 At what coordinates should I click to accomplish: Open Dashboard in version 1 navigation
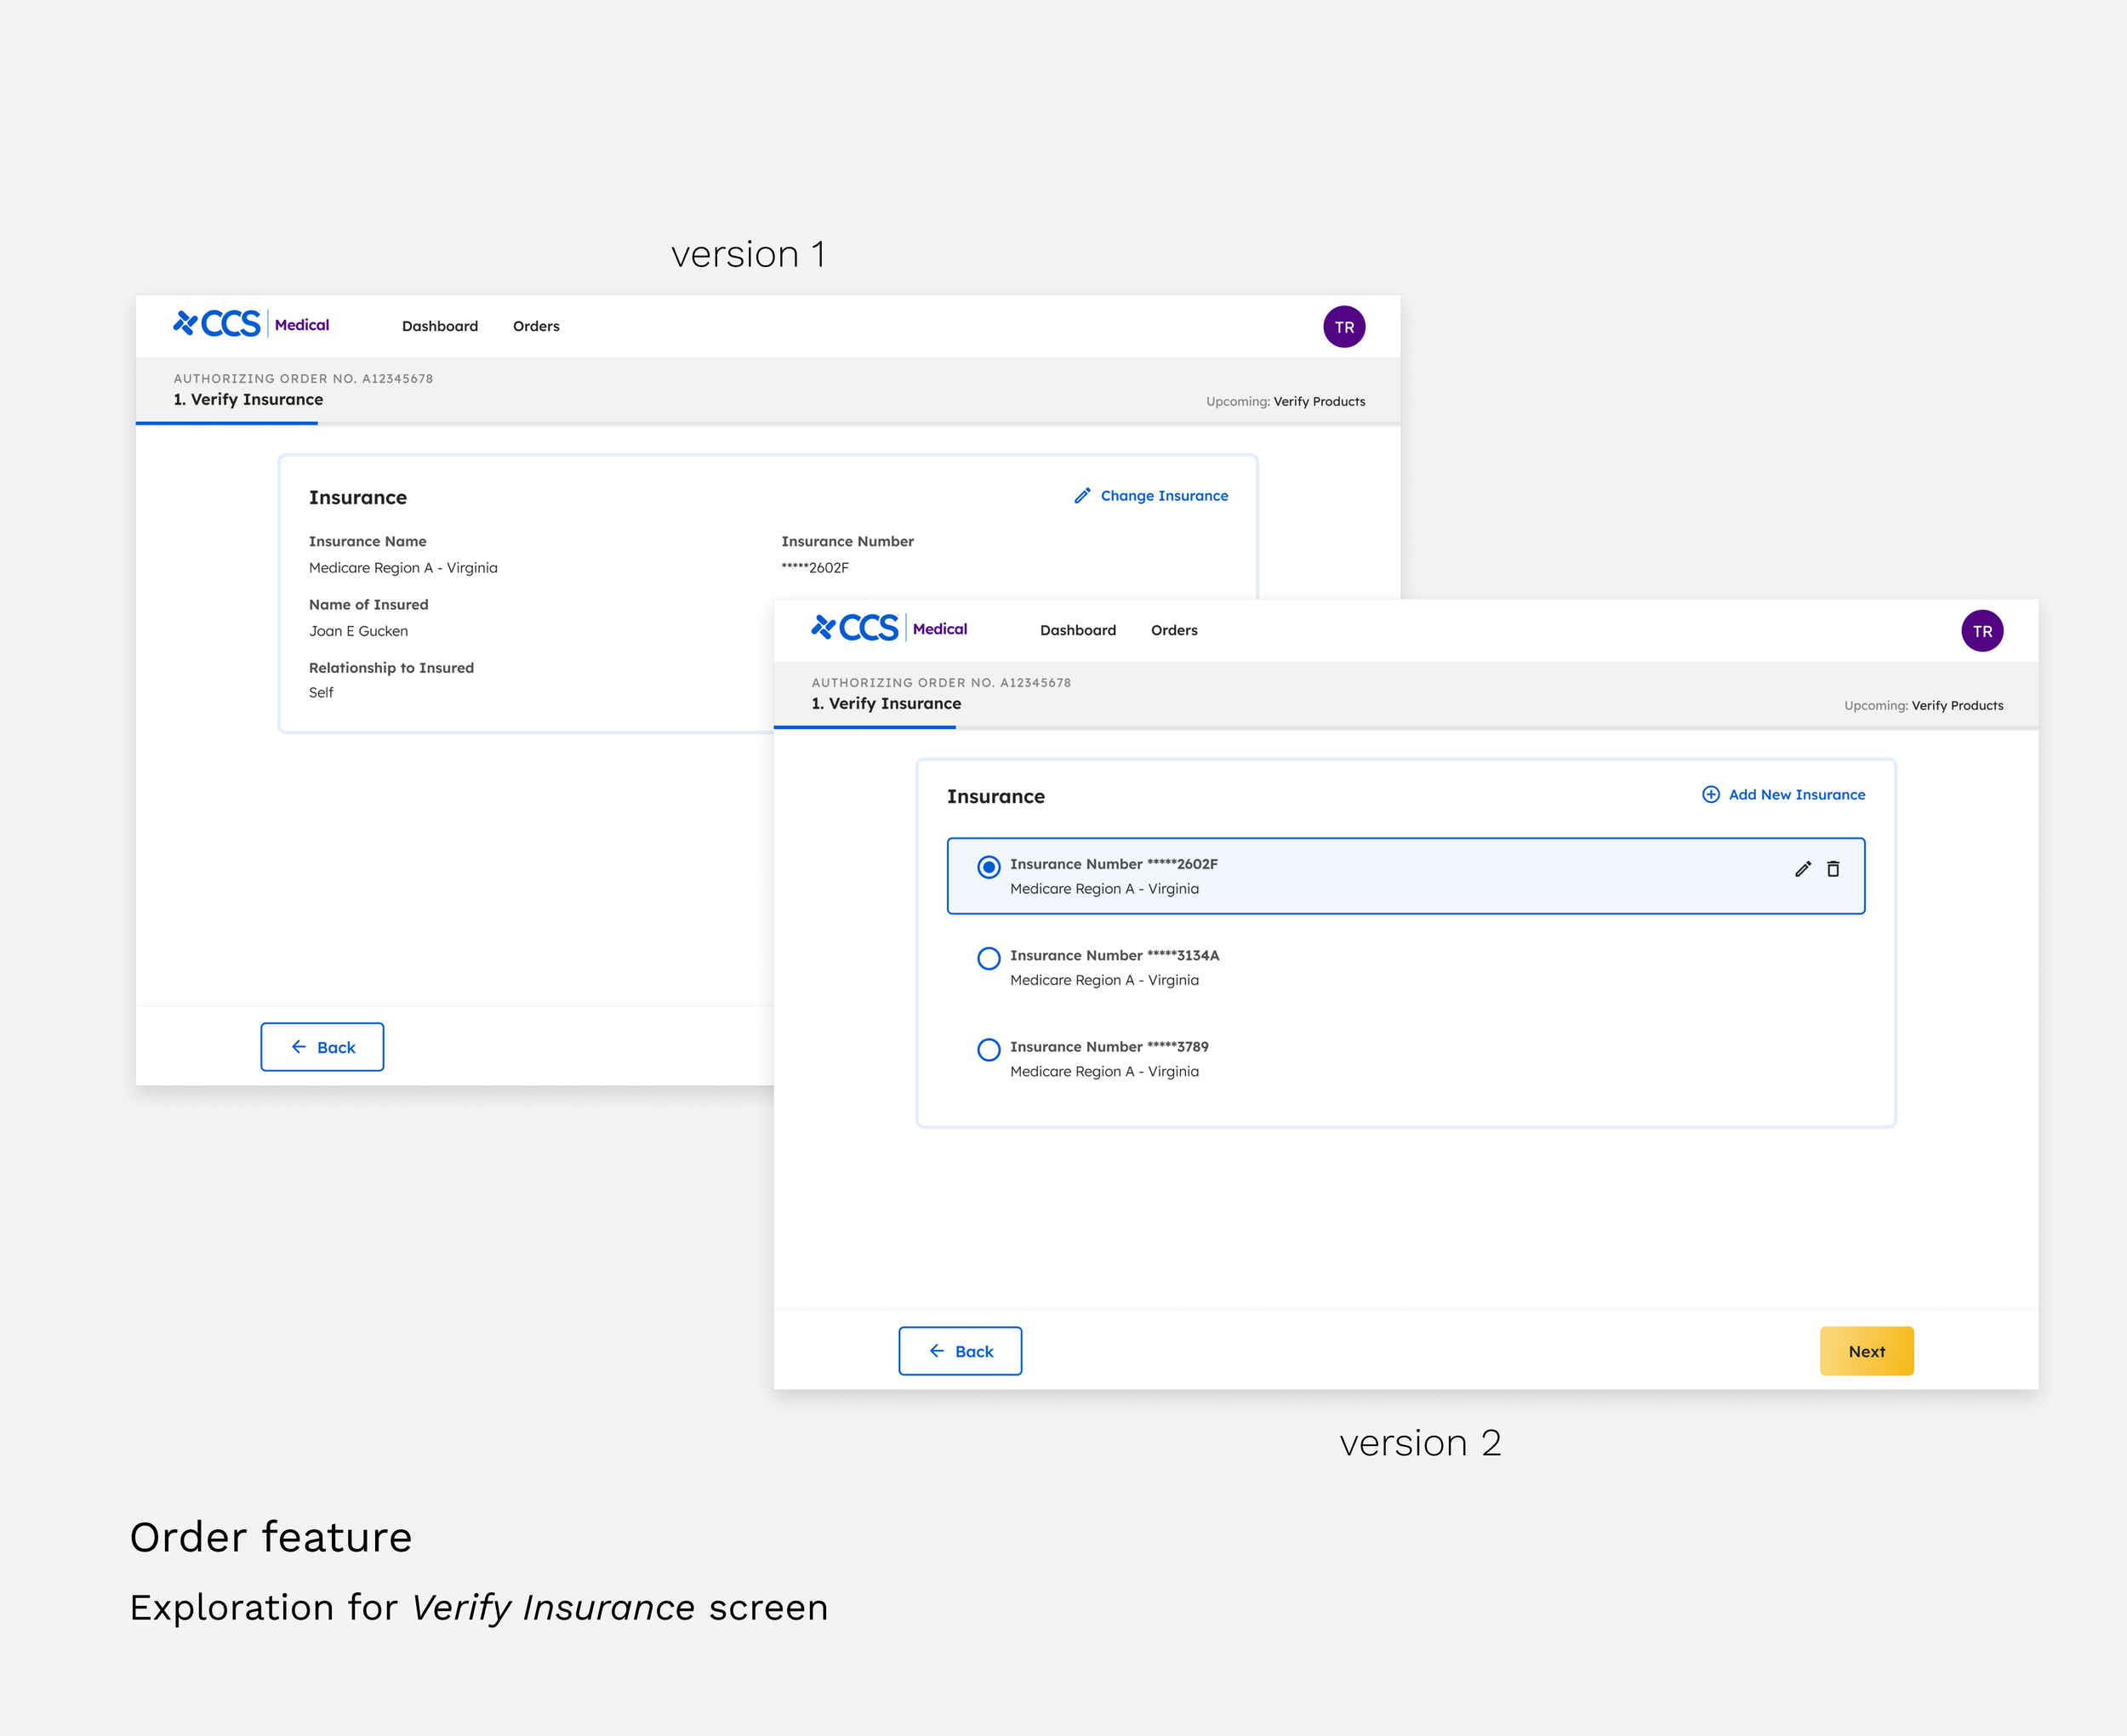pyautogui.click(x=440, y=326)
